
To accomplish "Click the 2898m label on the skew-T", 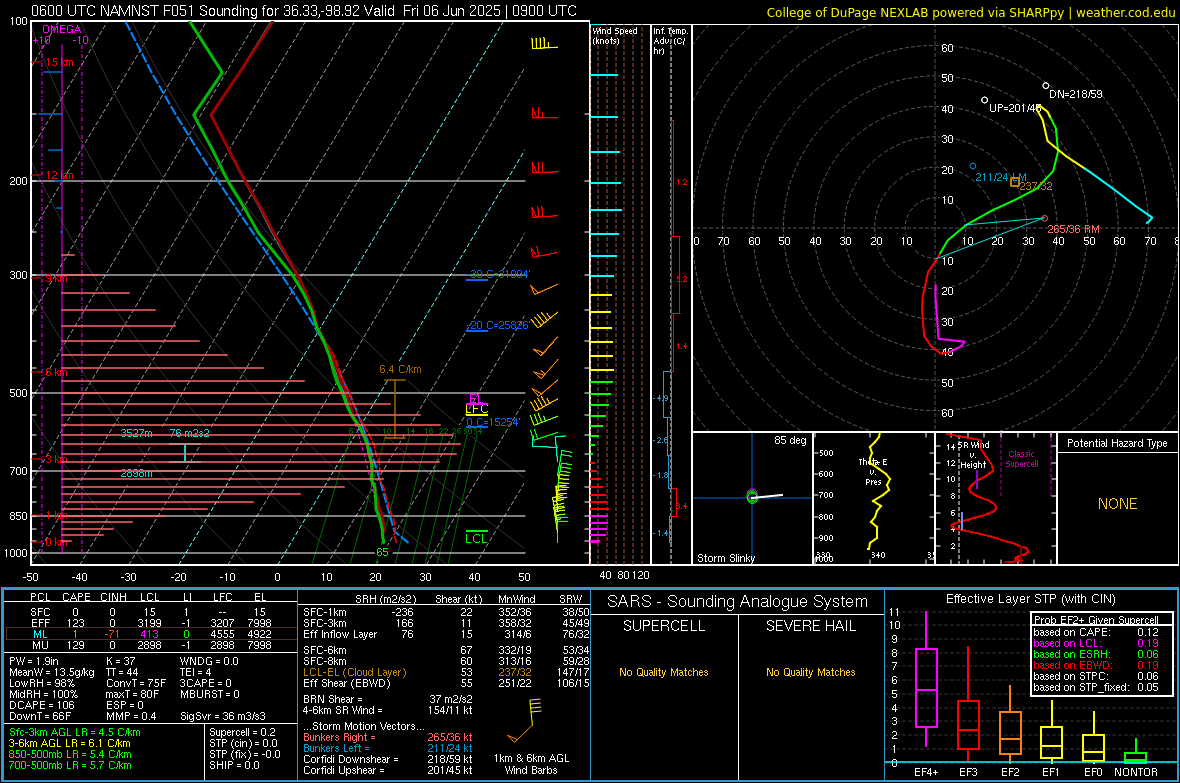I will (136, 474).
